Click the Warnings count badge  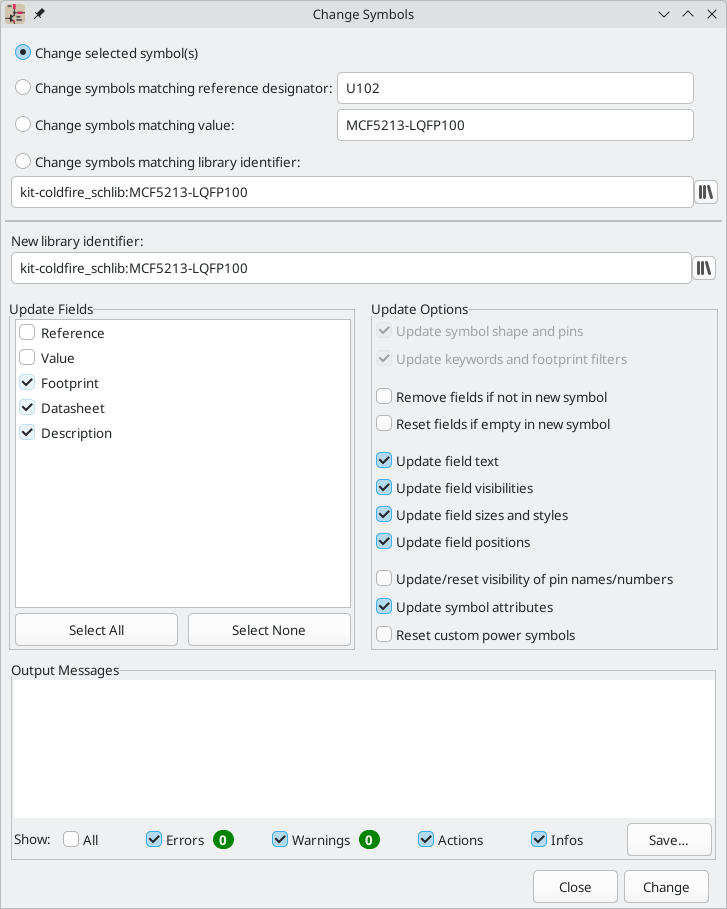369,839
